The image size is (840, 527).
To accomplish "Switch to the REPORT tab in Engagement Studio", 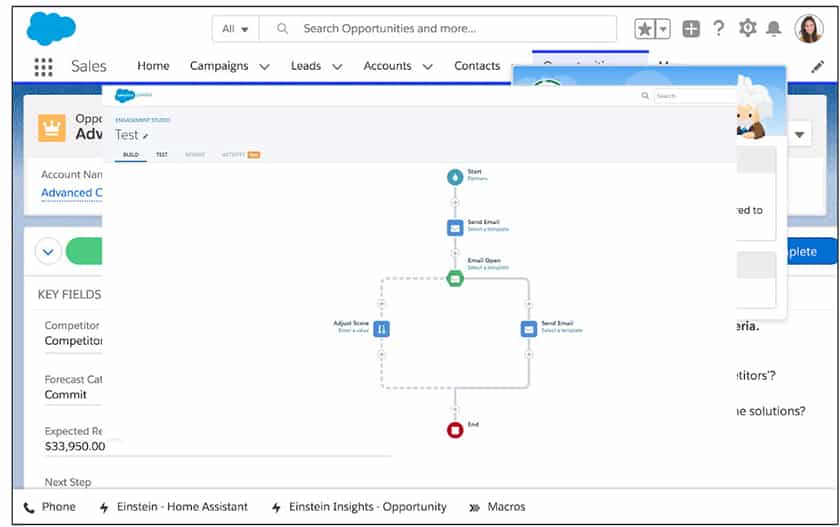I will pyautogui.click(x=195, y=155).
